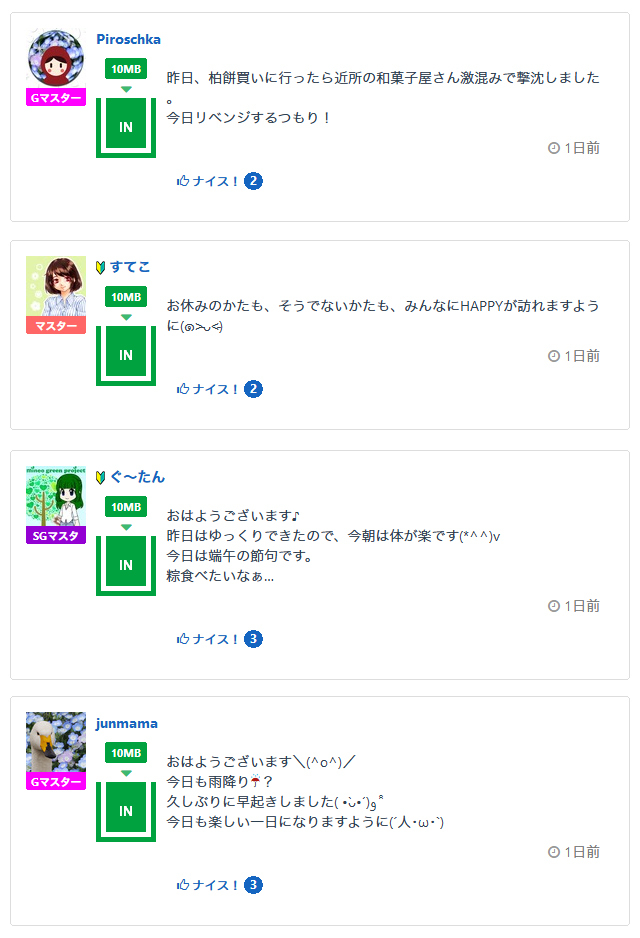Open すてこ's girl avatar thumbnail

55,286
